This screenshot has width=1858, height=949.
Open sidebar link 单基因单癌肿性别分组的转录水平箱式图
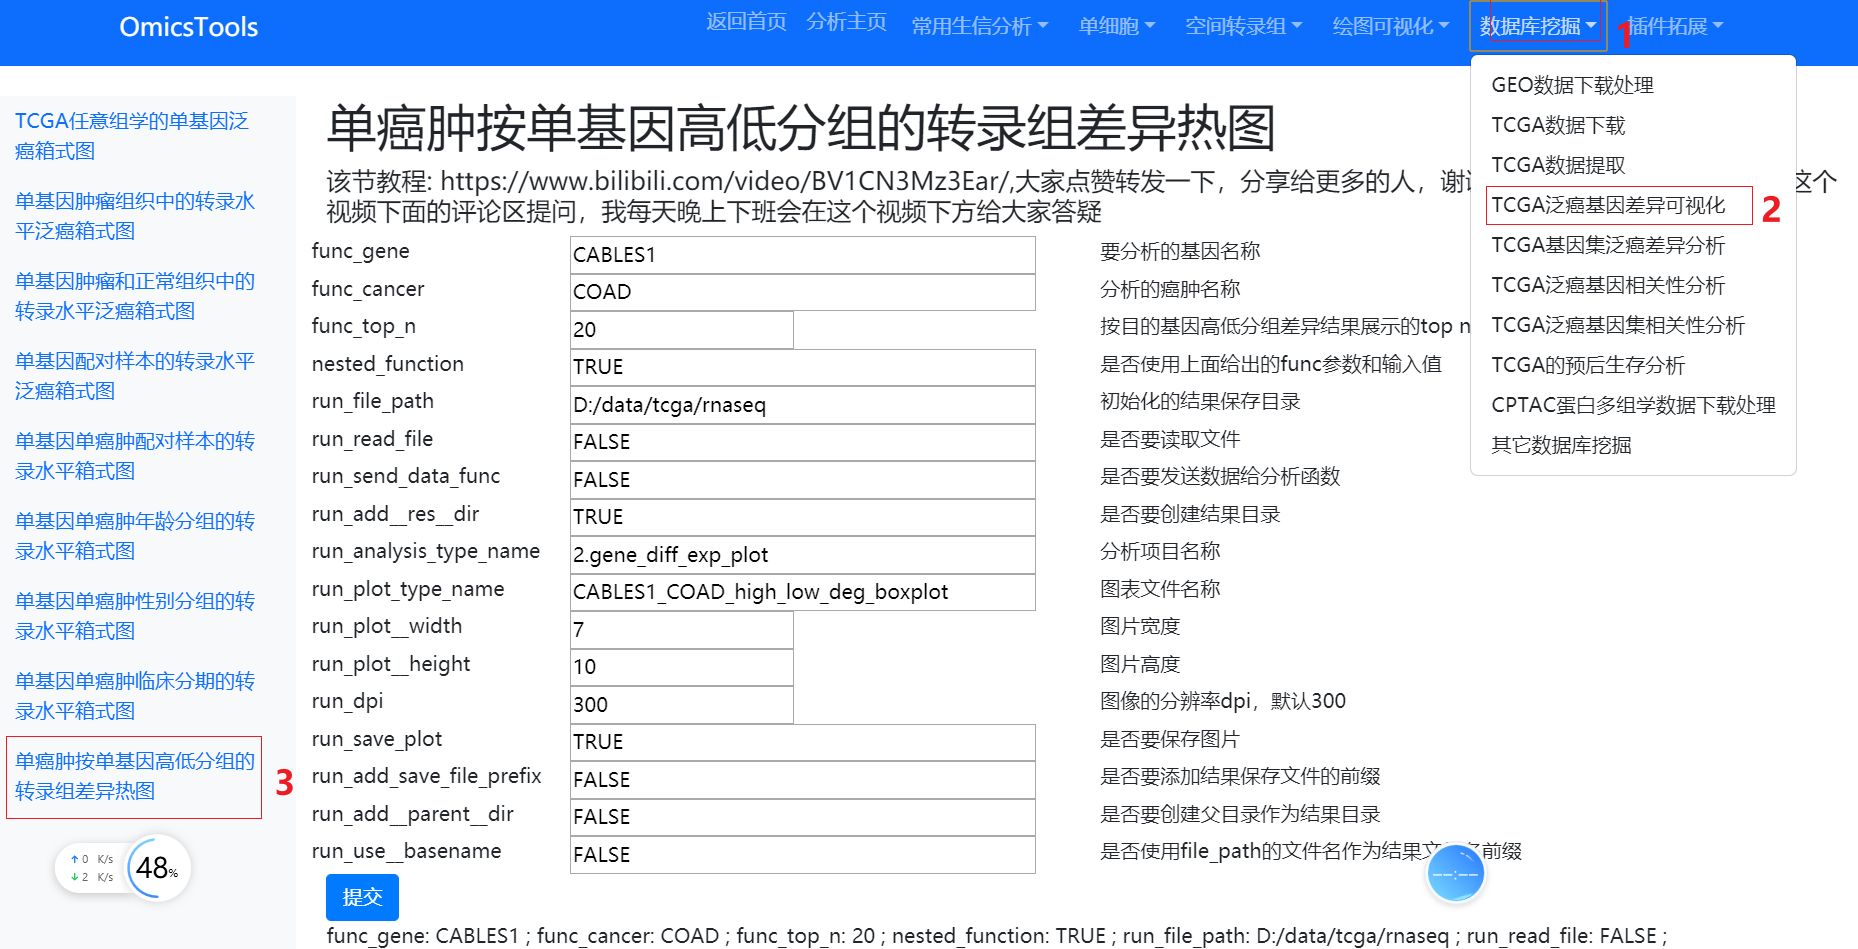135,616
